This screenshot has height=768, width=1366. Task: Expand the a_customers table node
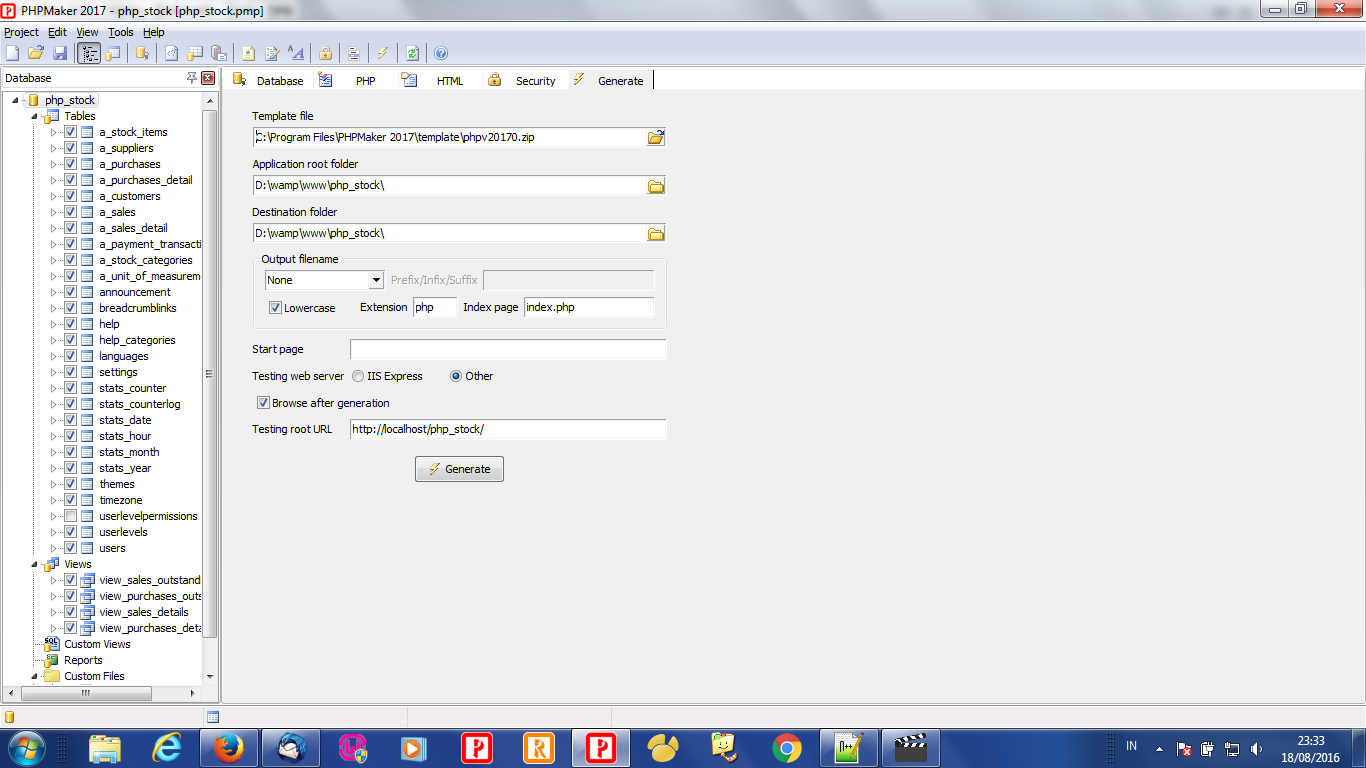pyautogui.click(x=54, y=196)
